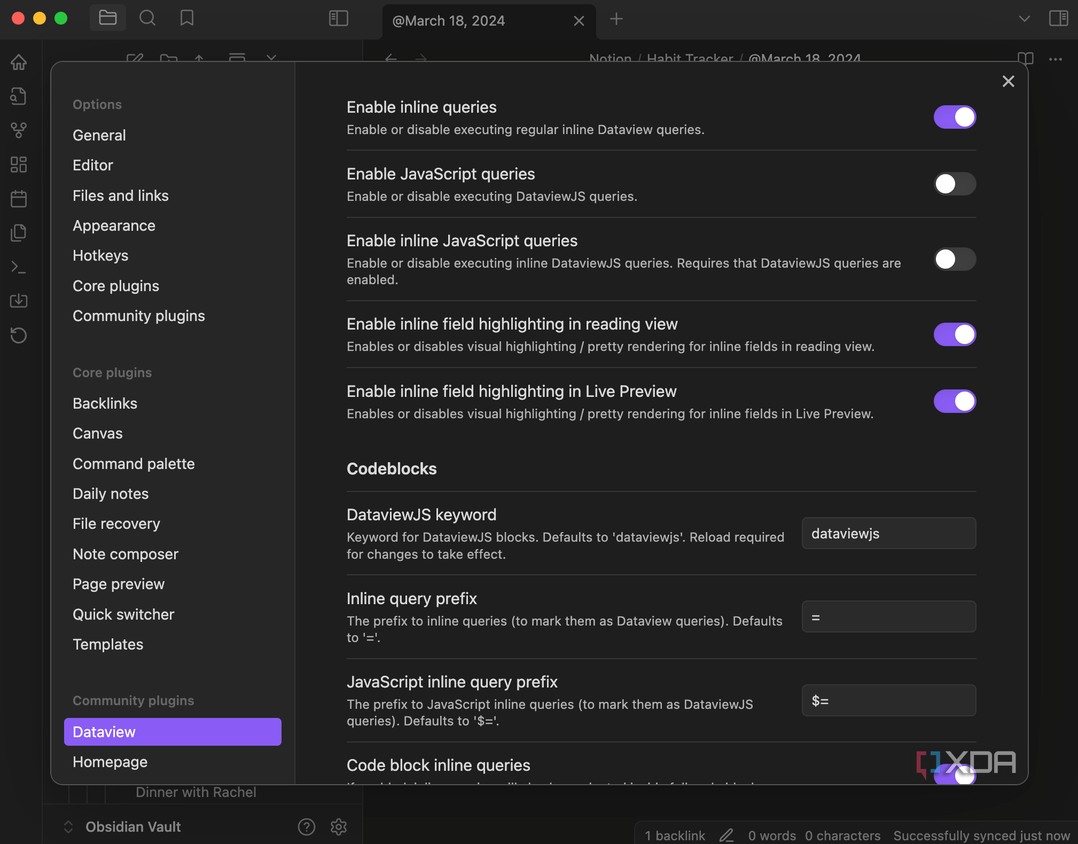Click the import ribbon icon

pyautogui.click(x=19, y=300)
